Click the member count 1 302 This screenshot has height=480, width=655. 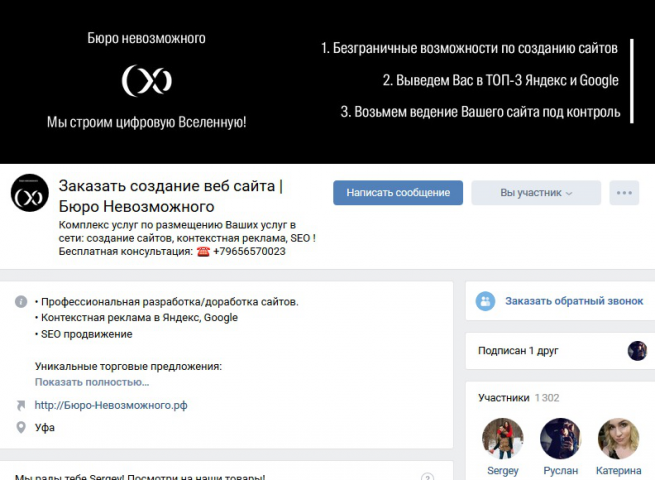[x=547, y=398]
